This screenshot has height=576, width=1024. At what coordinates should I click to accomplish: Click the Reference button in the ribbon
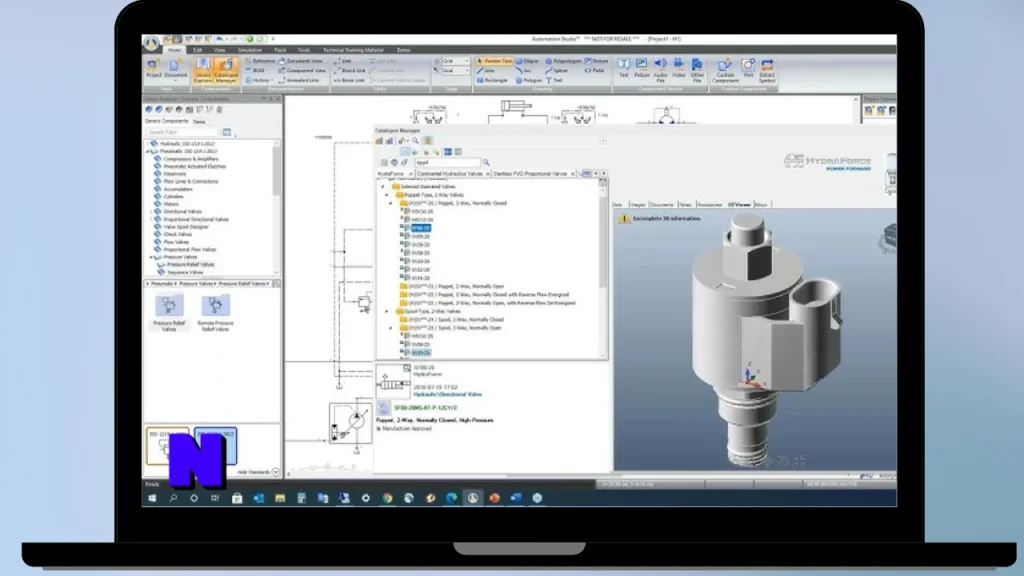point(260,61)
